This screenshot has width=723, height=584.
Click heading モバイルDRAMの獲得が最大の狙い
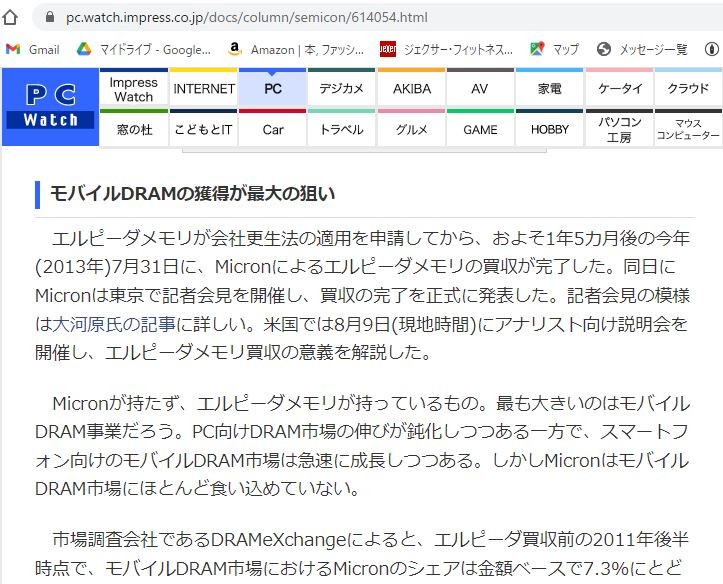(x=192, y=194)
